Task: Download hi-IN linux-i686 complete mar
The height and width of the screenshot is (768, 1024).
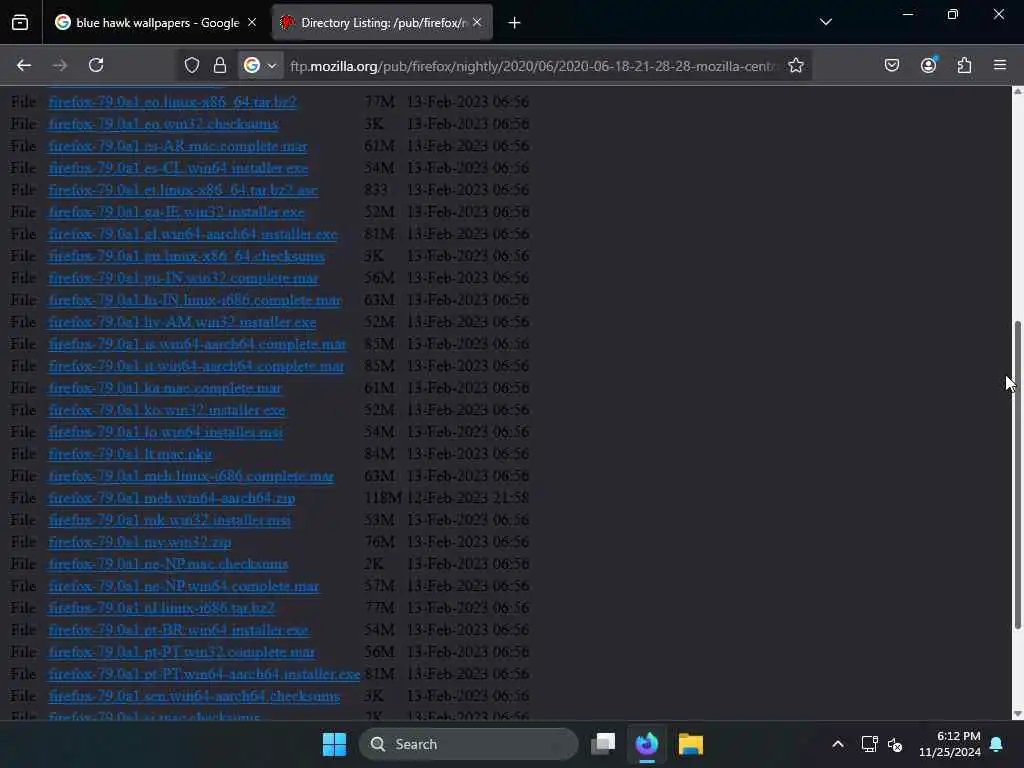Action: coord(195,300)
